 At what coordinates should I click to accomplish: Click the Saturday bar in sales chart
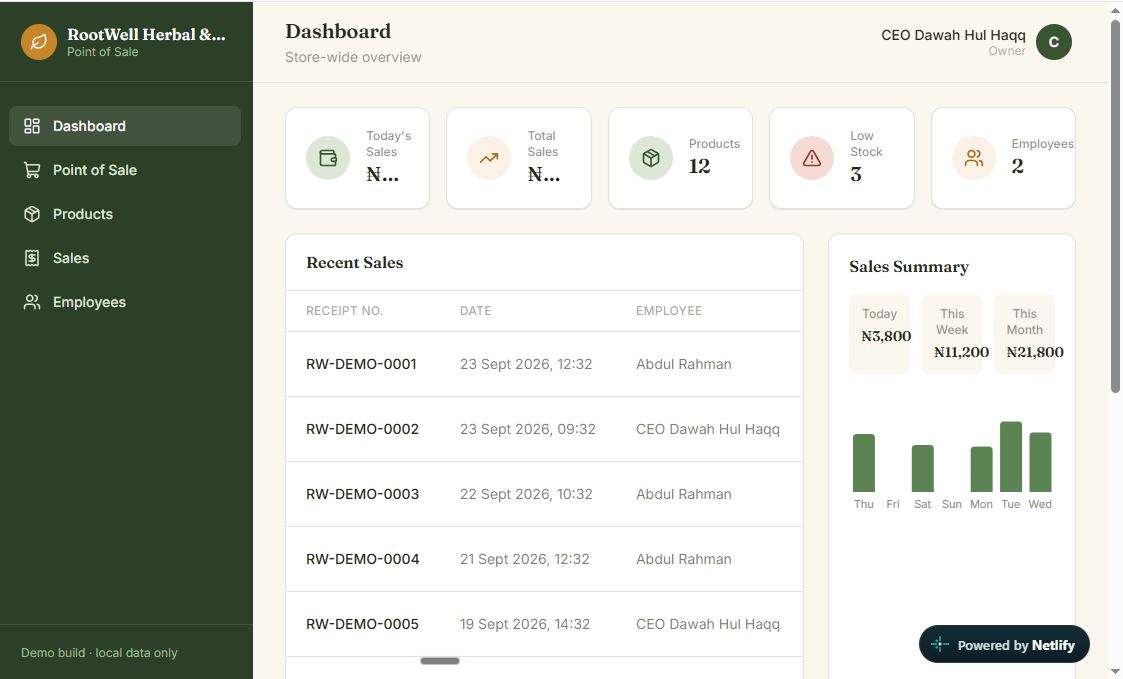pyautogui.click(x=922, y=468)
